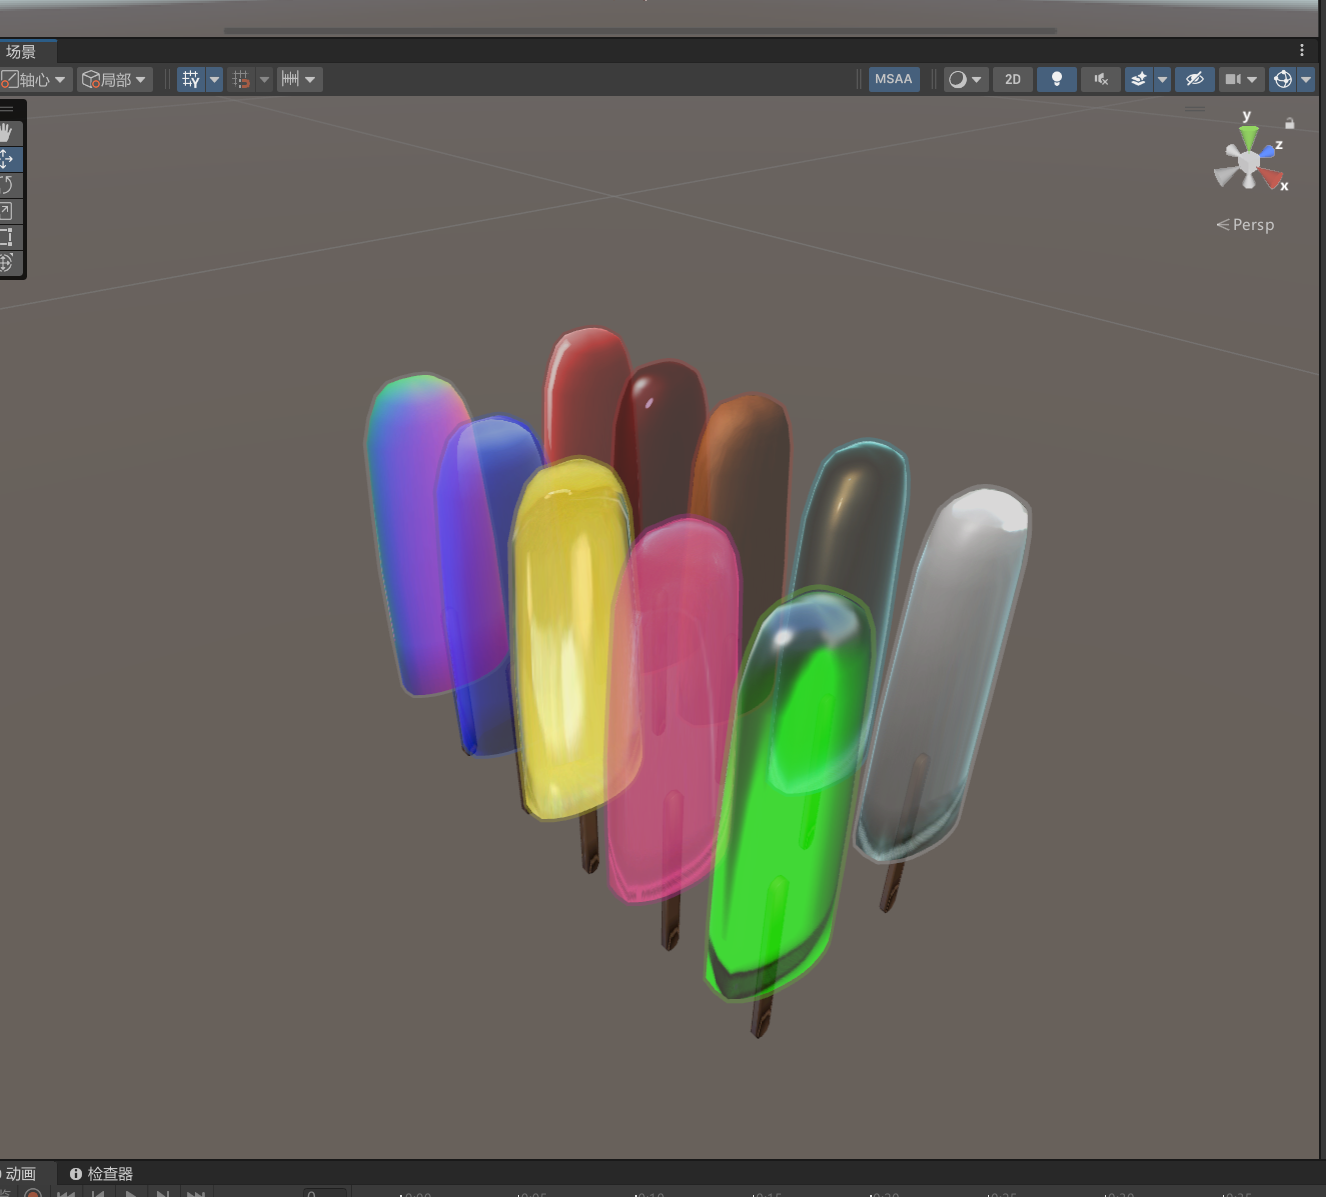Open the scene view three-dot options menu
The image size is (1326, 1197).
click(1302, 50)
